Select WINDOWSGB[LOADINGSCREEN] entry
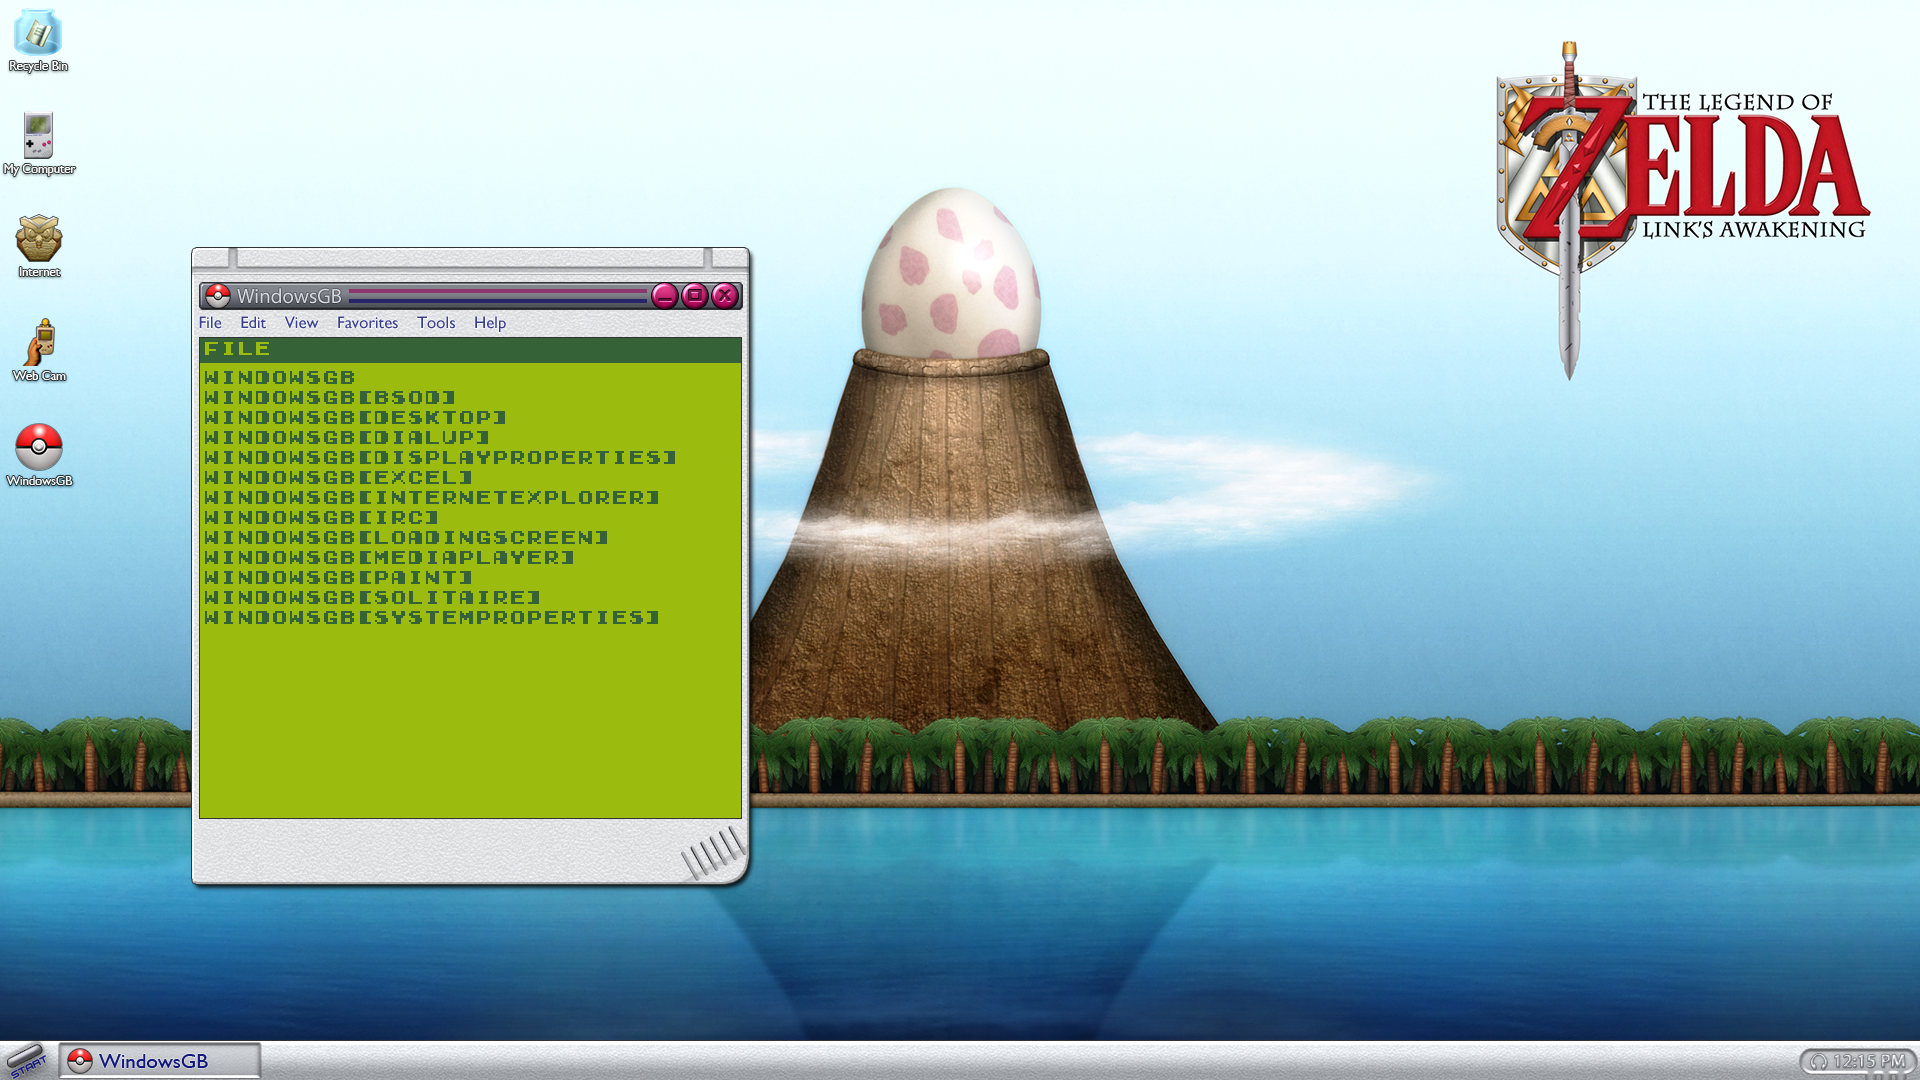Viewport: 1920px width, 1080px height. click(406, 537)
